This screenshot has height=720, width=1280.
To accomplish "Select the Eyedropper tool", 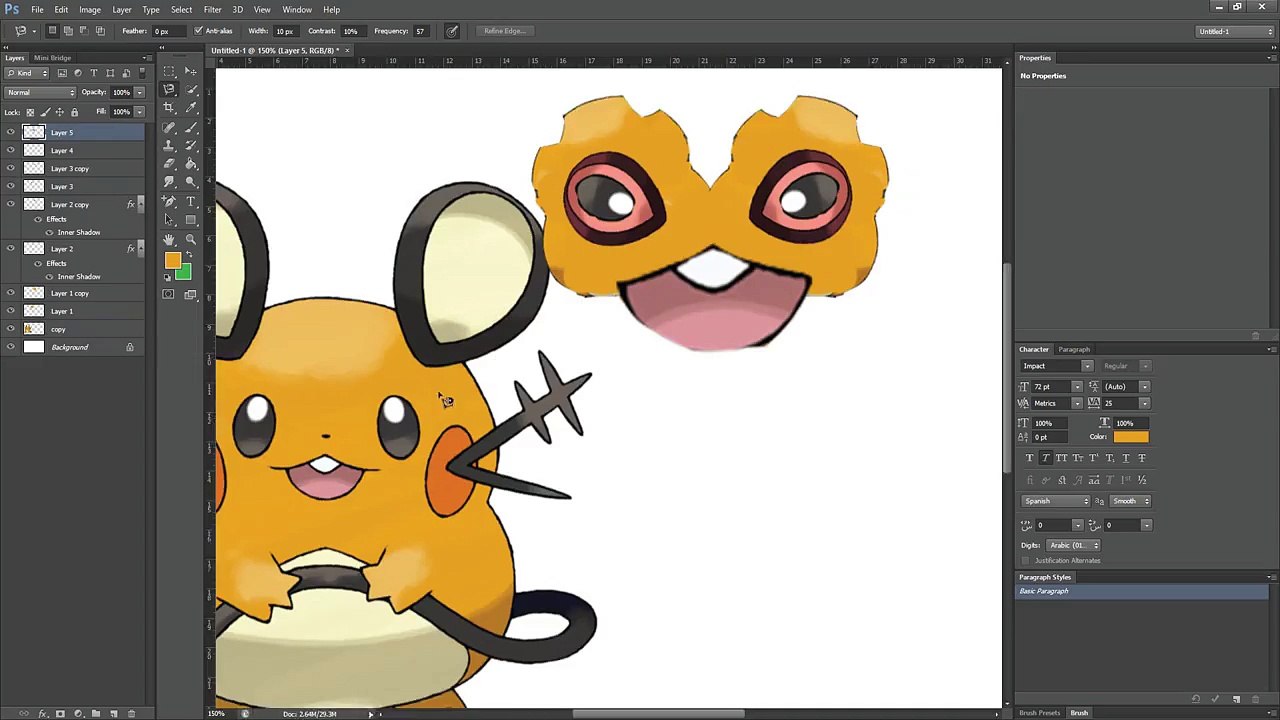I will [x=191, y=107].
